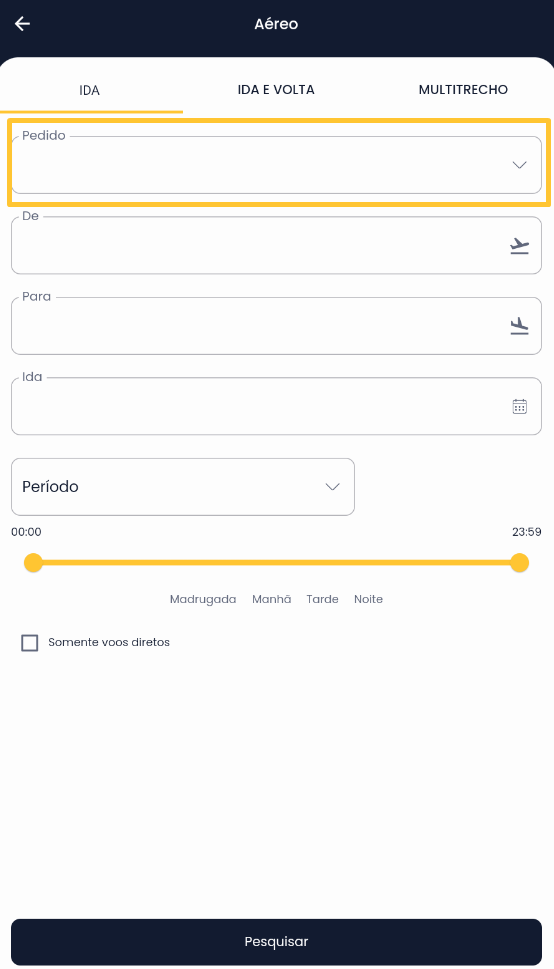The width and height of the screenshot is (554, 969).
Task: Select the Madrugada period label
Action: 203,599
